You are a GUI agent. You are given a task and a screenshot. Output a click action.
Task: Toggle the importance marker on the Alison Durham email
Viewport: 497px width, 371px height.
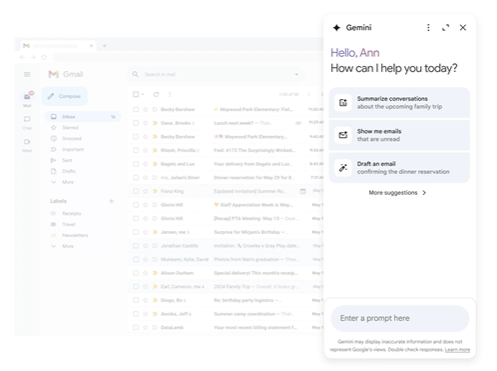tap(155, 273)
